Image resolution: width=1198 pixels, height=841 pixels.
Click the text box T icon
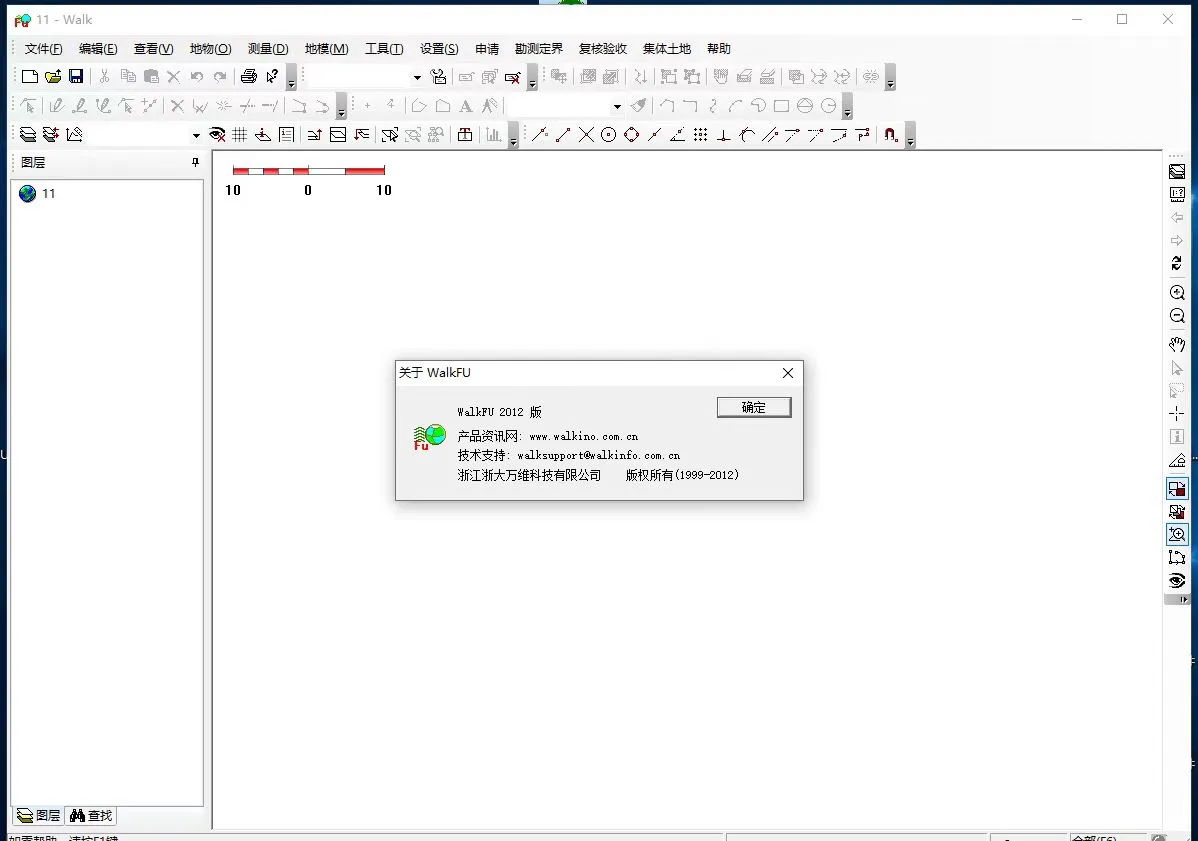(x=465, y=135)
